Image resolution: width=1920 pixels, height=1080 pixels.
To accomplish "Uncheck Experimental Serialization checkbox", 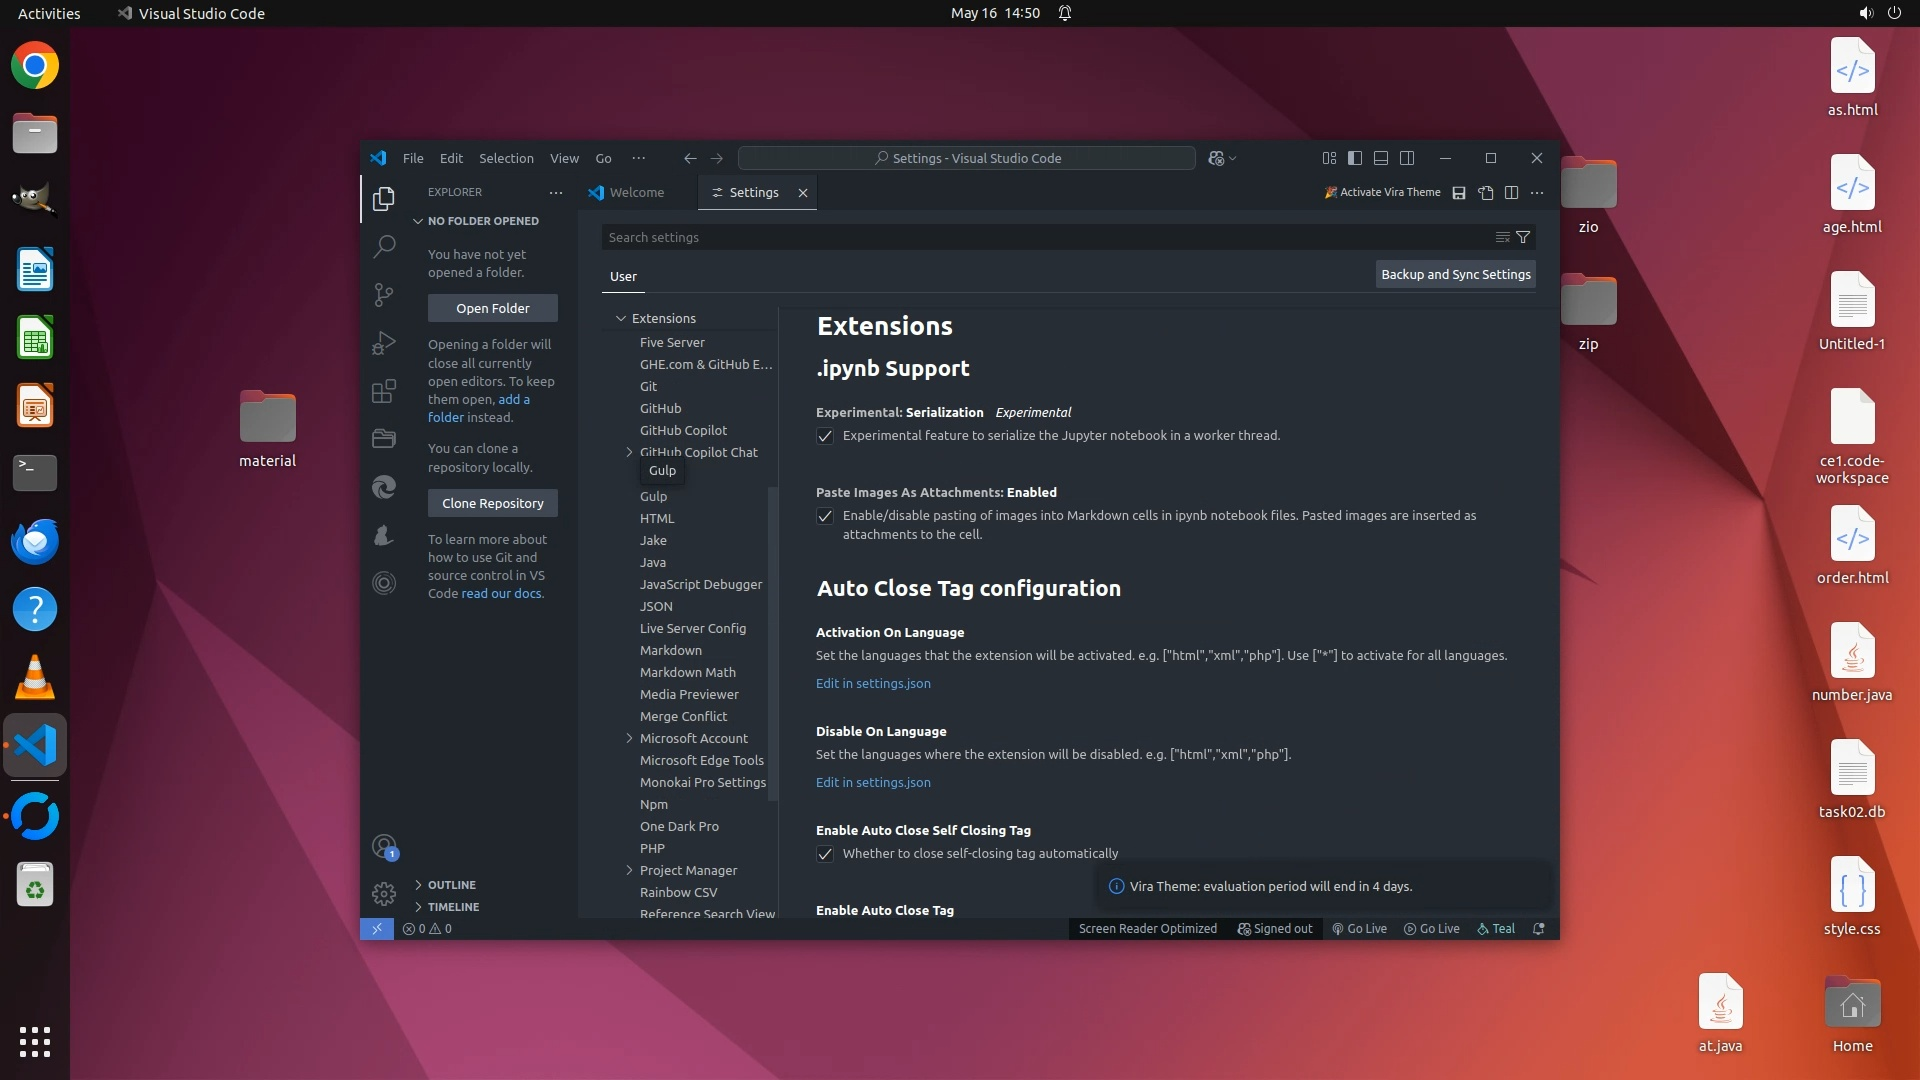I will click(825, 436).
